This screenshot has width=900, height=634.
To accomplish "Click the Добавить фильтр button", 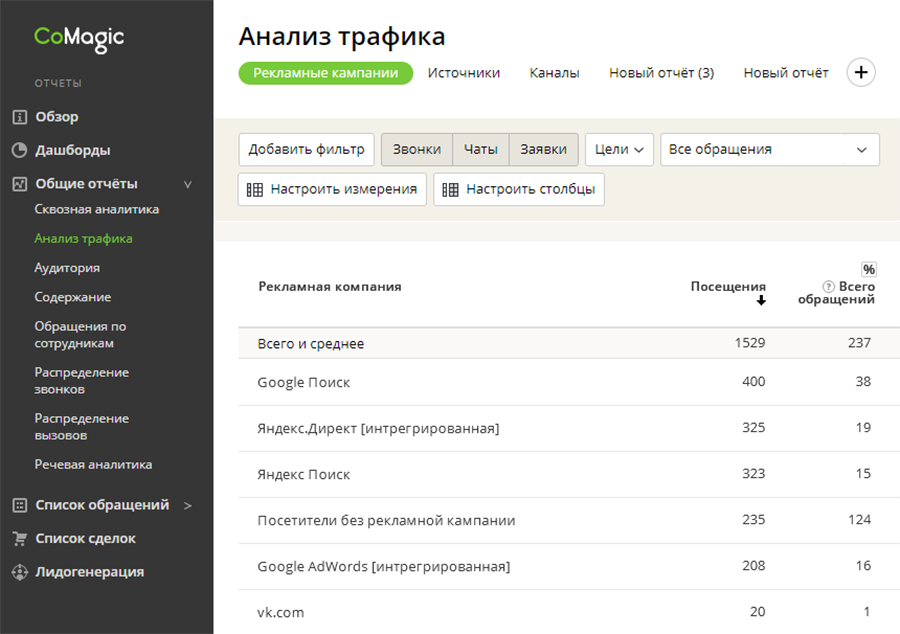I will (x=306, y=150).
